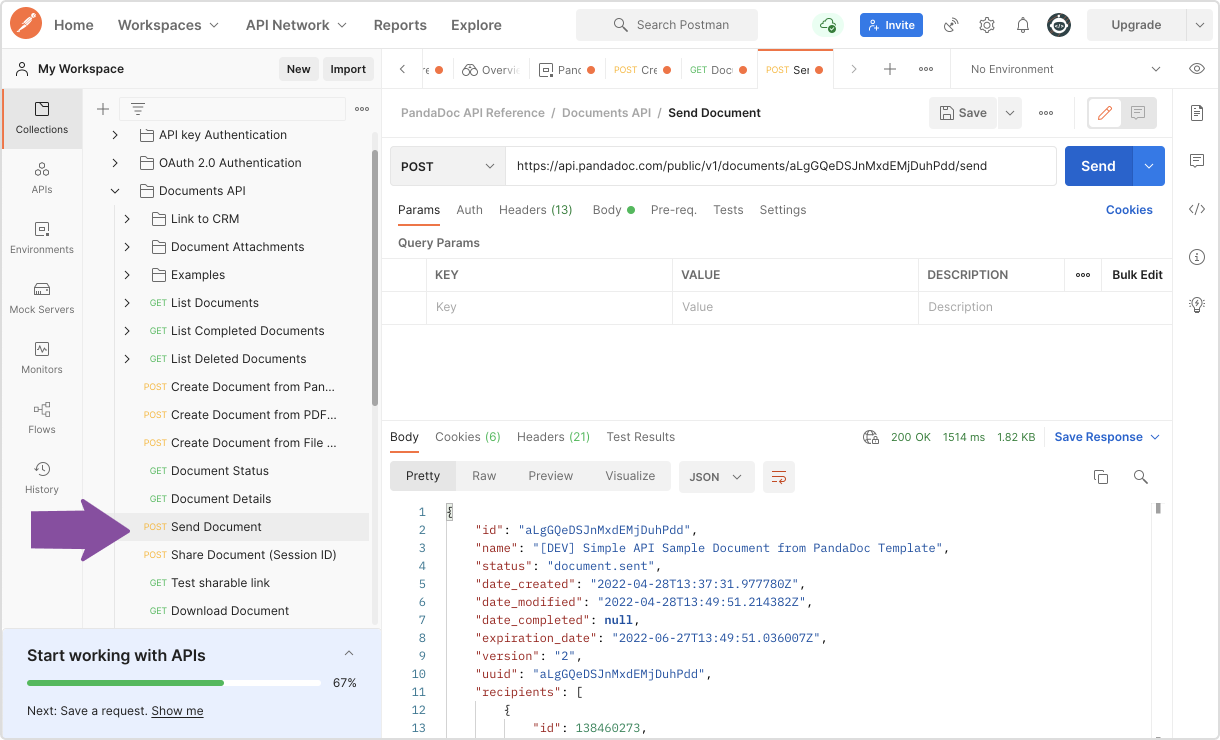
Task: Click the Save button
Action: 963,113
